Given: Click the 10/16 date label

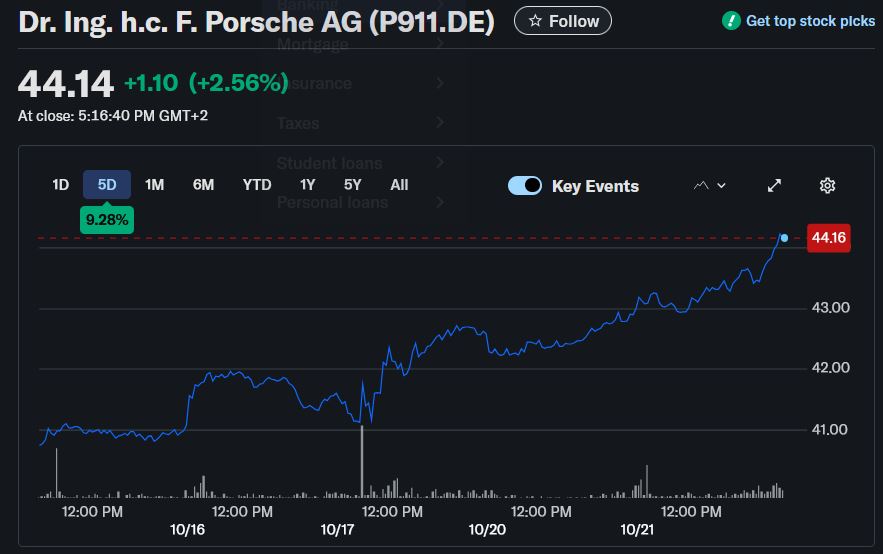Looking at the screenshot, I should (x=188, y=530).
